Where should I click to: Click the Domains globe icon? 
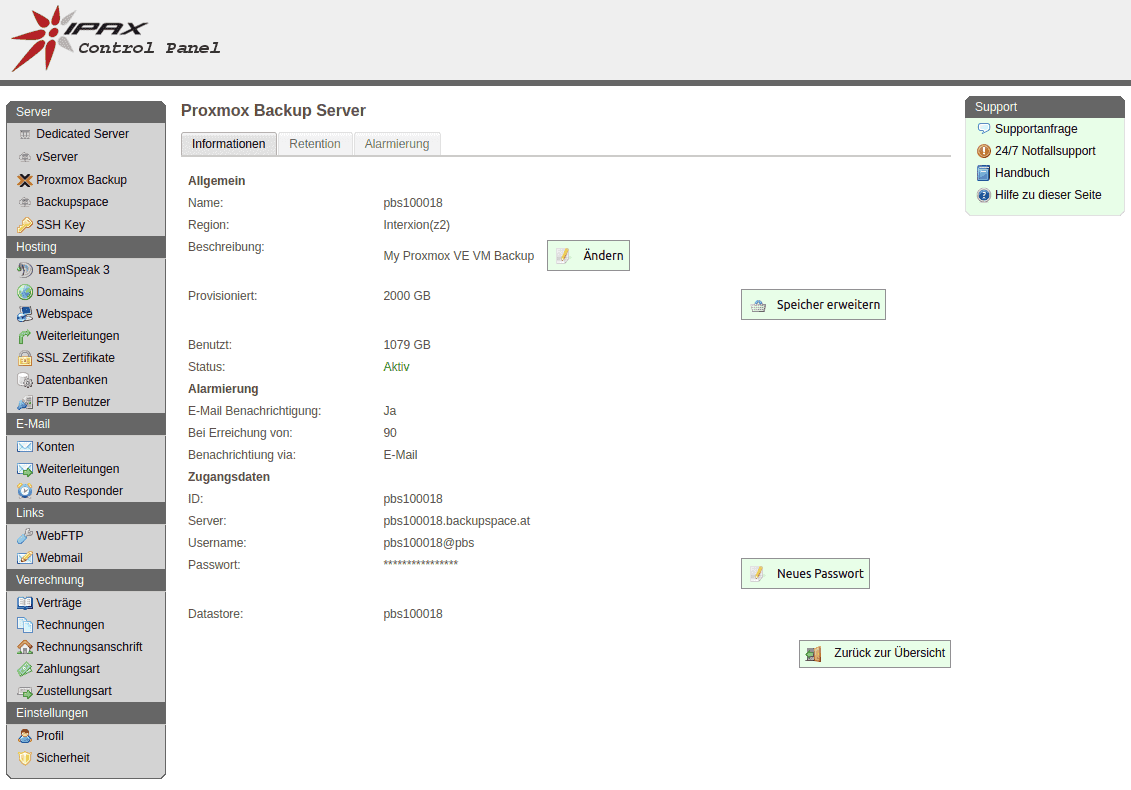pos(25,292)
